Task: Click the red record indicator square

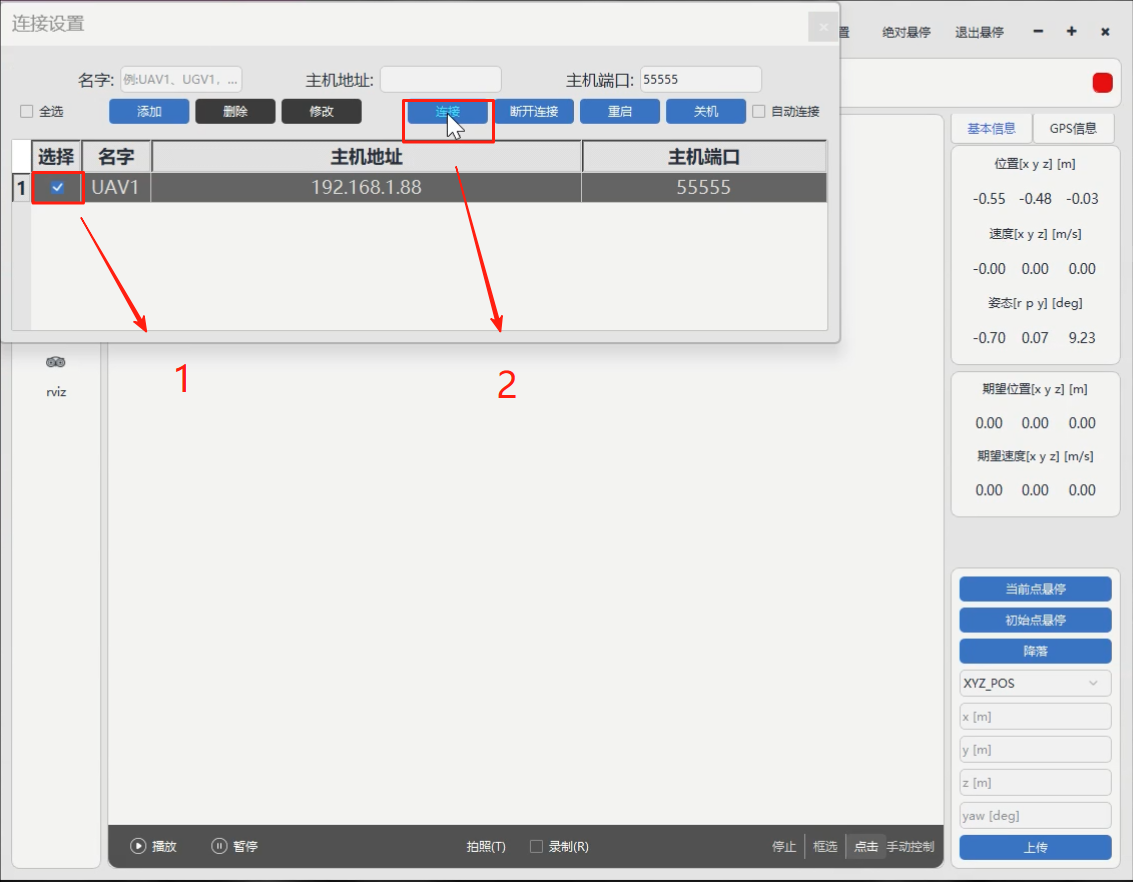Action: tap(1102, 83)
